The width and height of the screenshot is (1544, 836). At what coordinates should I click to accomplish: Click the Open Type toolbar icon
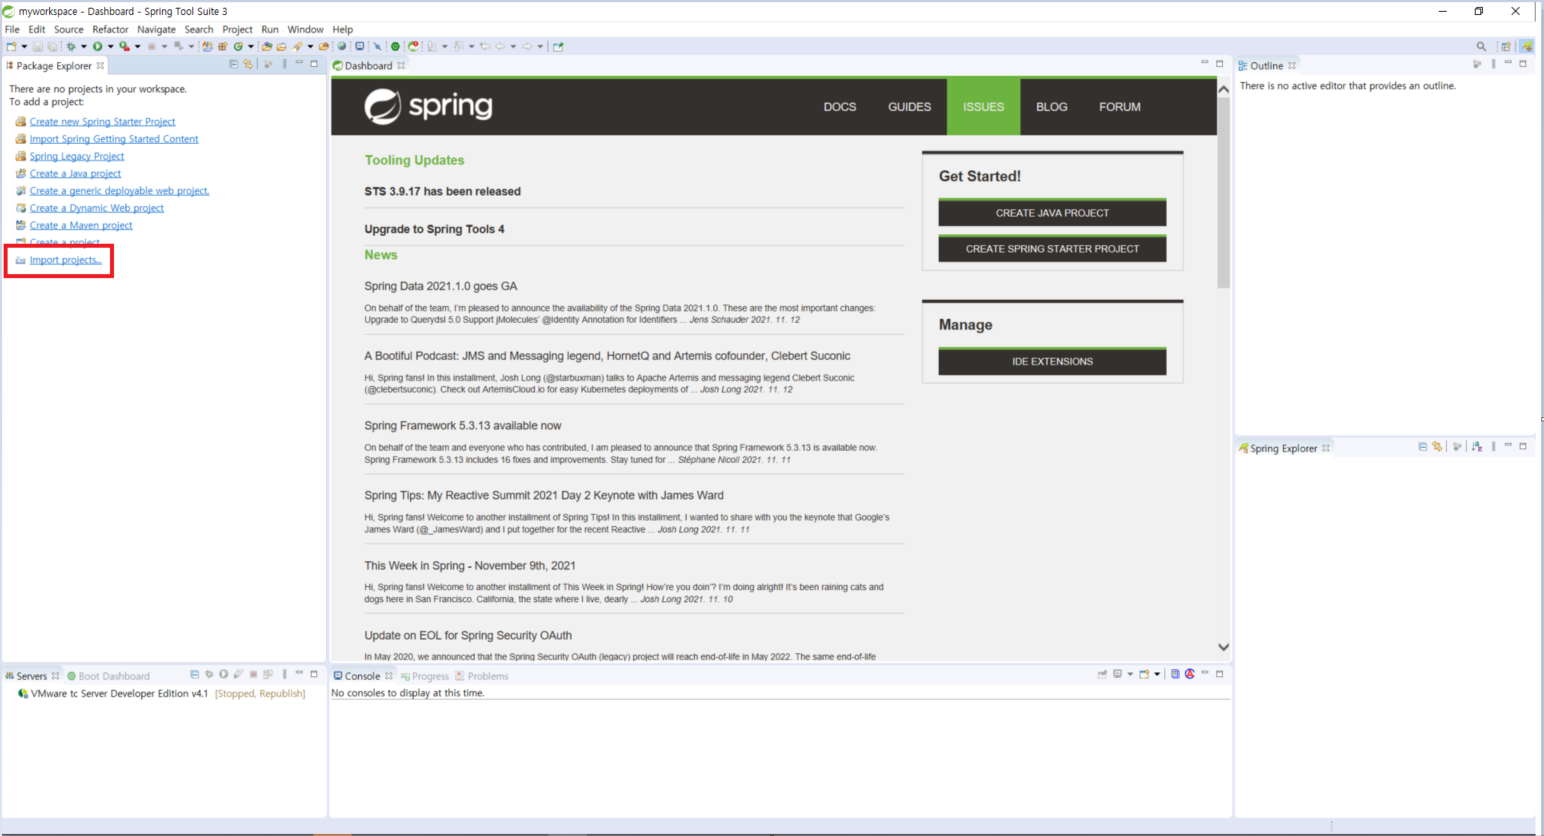267,46
